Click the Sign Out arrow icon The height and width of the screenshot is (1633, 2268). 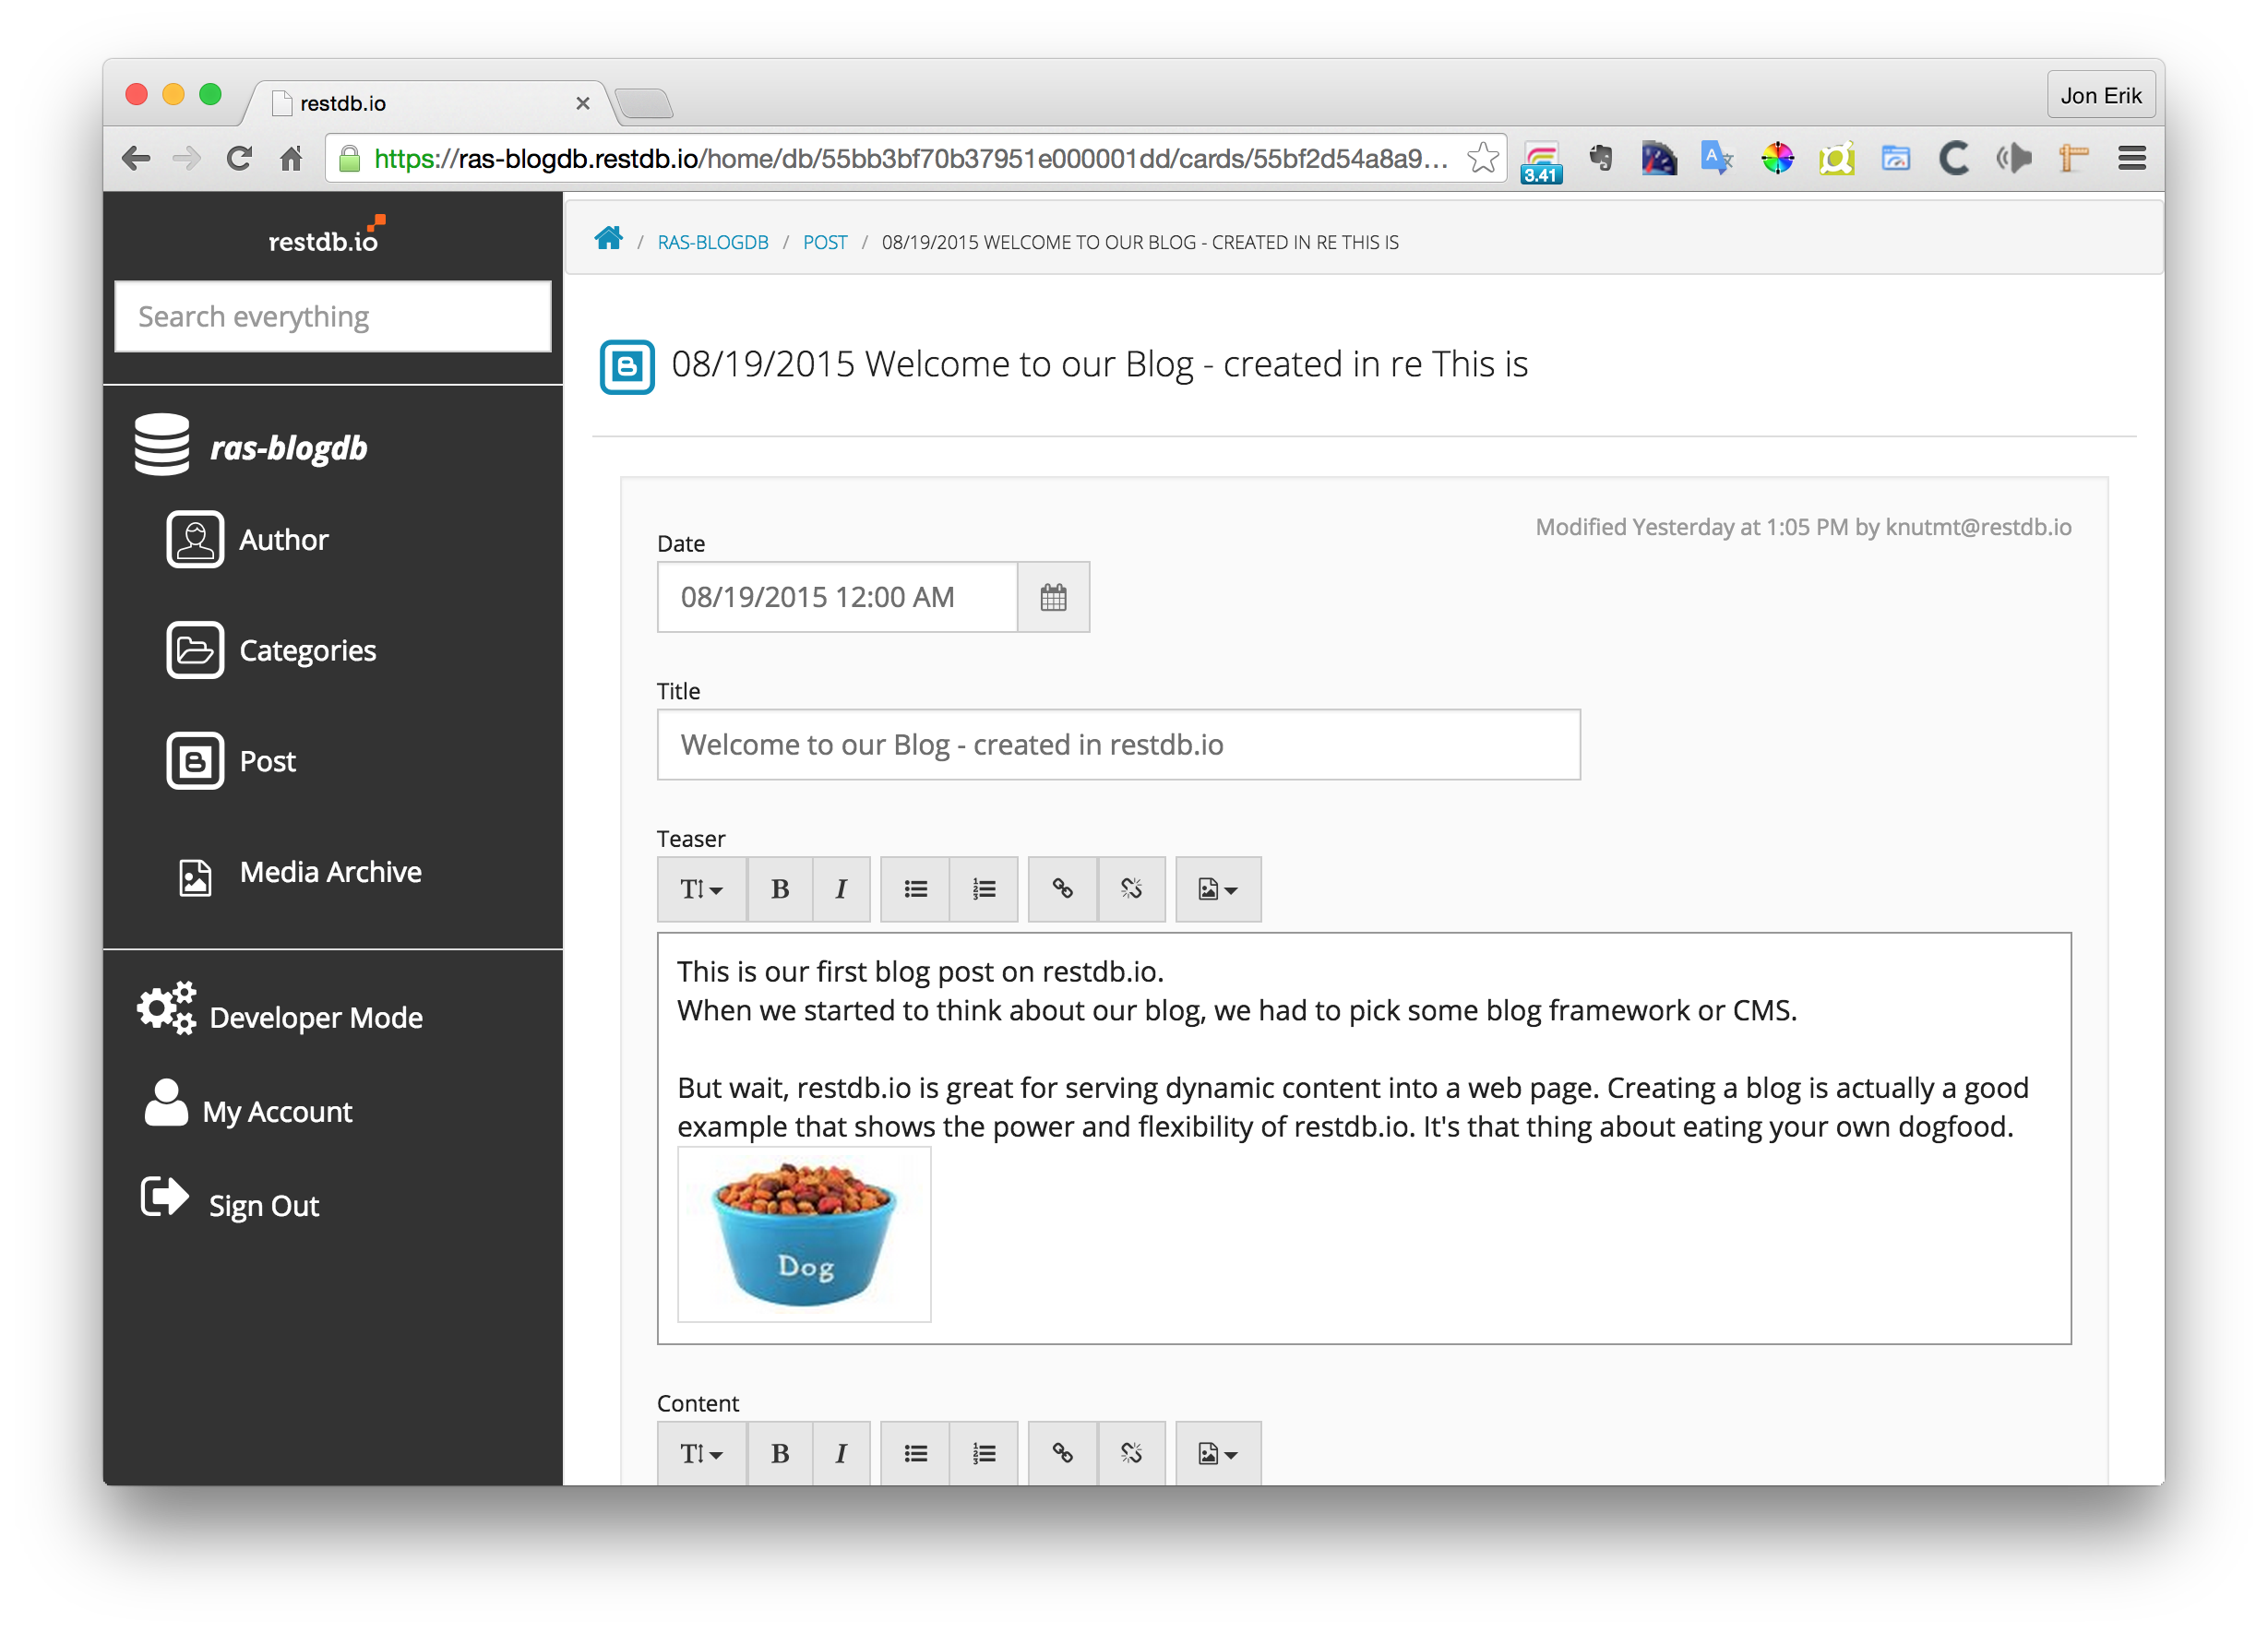tap(164, 1197)
